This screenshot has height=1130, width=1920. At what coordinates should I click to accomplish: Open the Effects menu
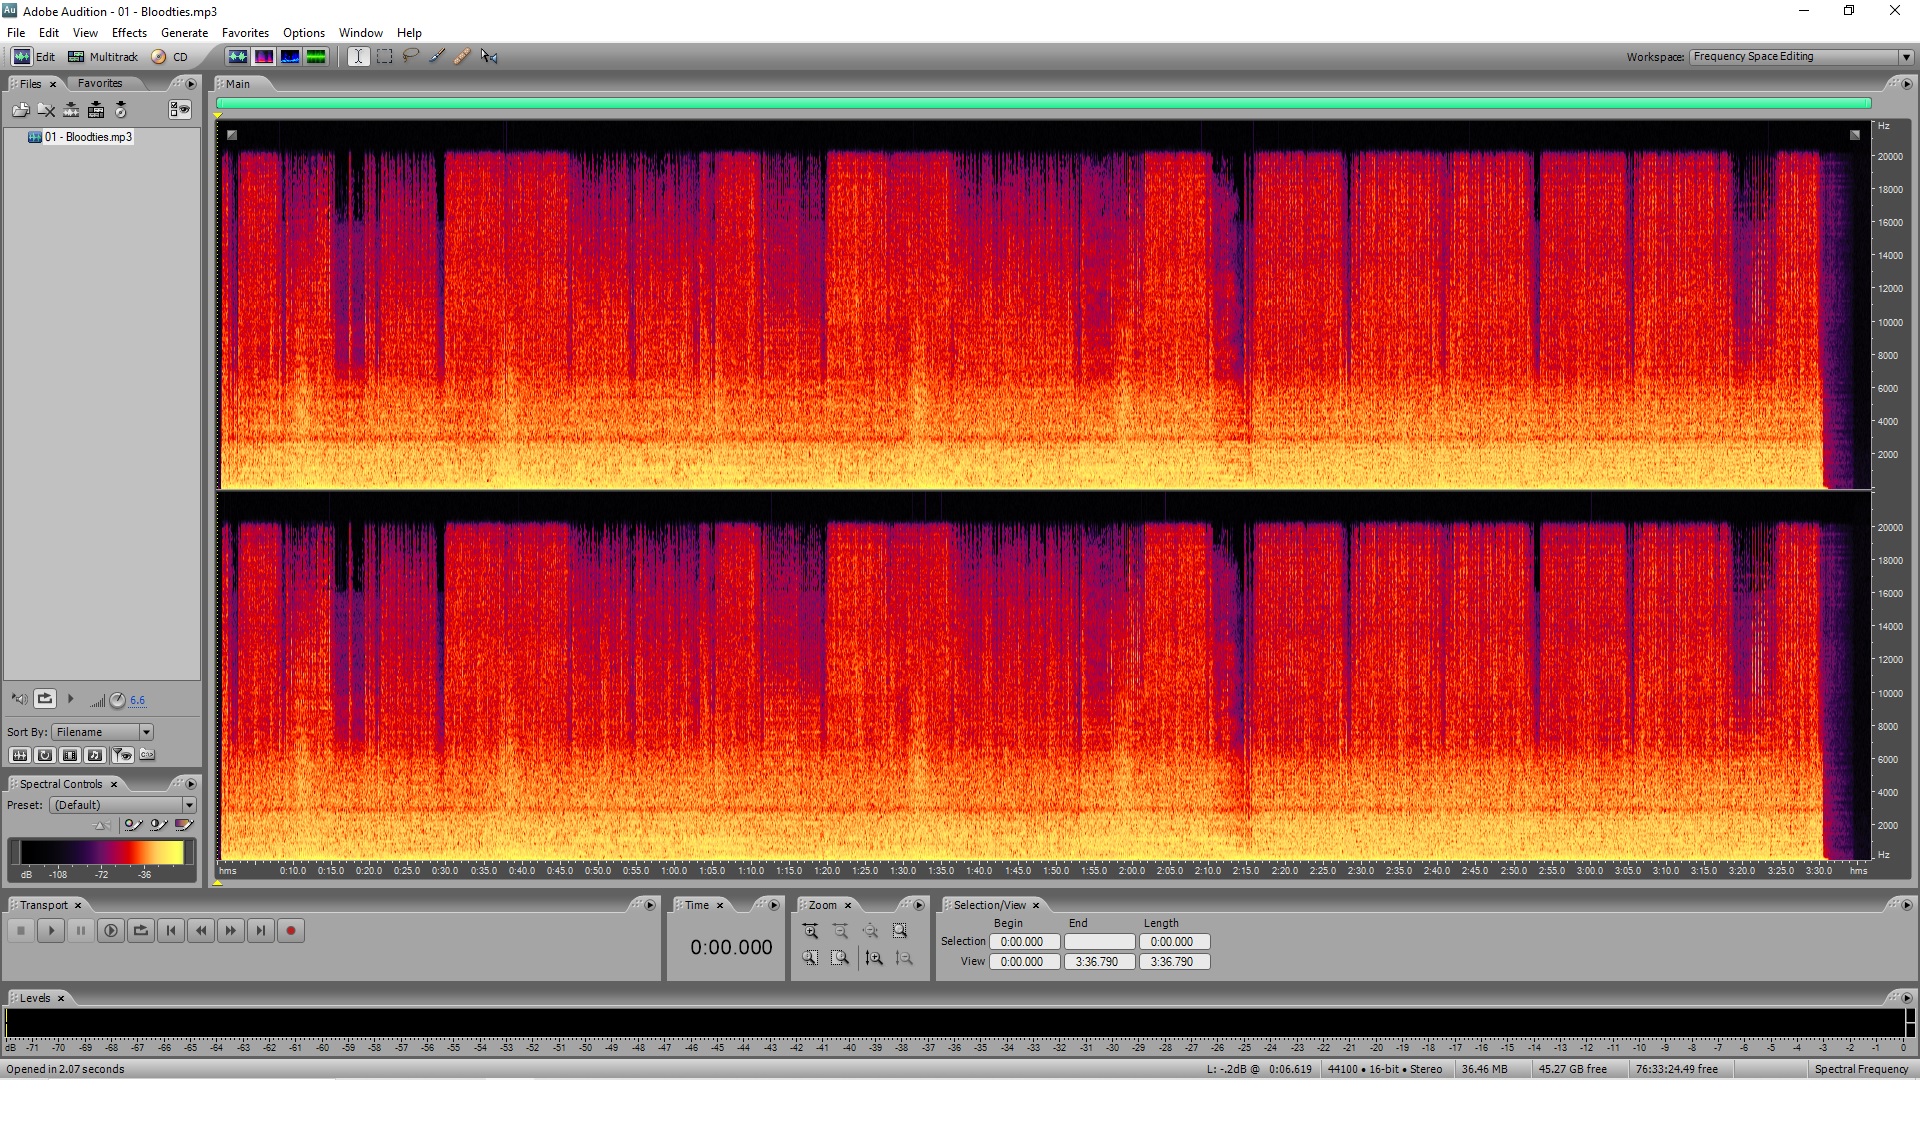coord(129,33)
